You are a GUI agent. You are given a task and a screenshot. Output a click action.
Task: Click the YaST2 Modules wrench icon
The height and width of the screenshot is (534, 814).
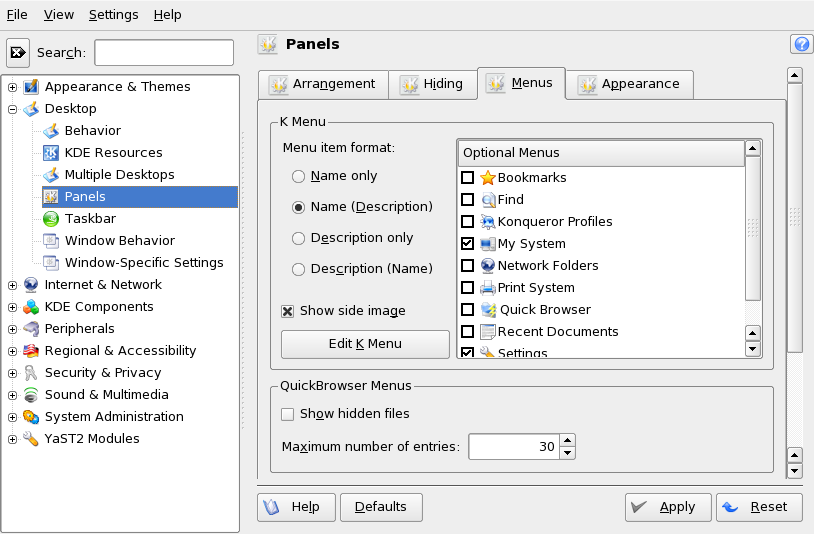coord(31,438)
